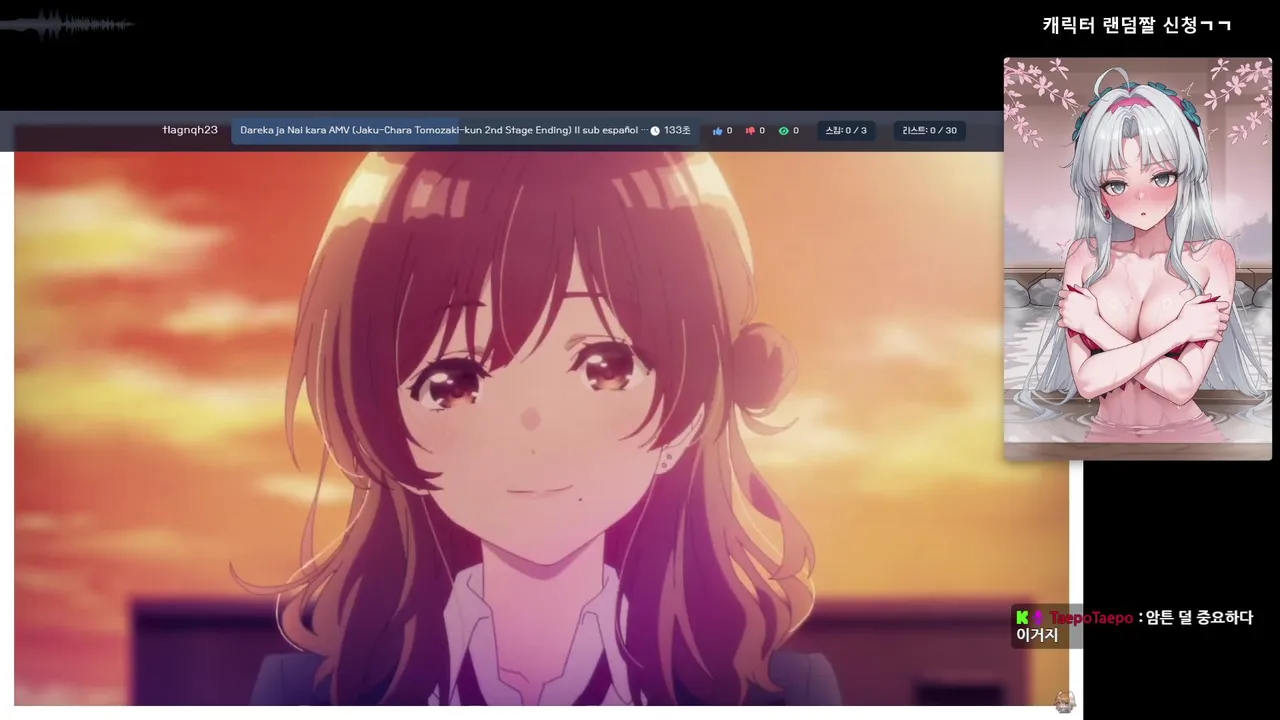Click the anime character image card on the right
Image resolution: width=1280 pixels, height=720 pixels.
(x=1138, y=258)
